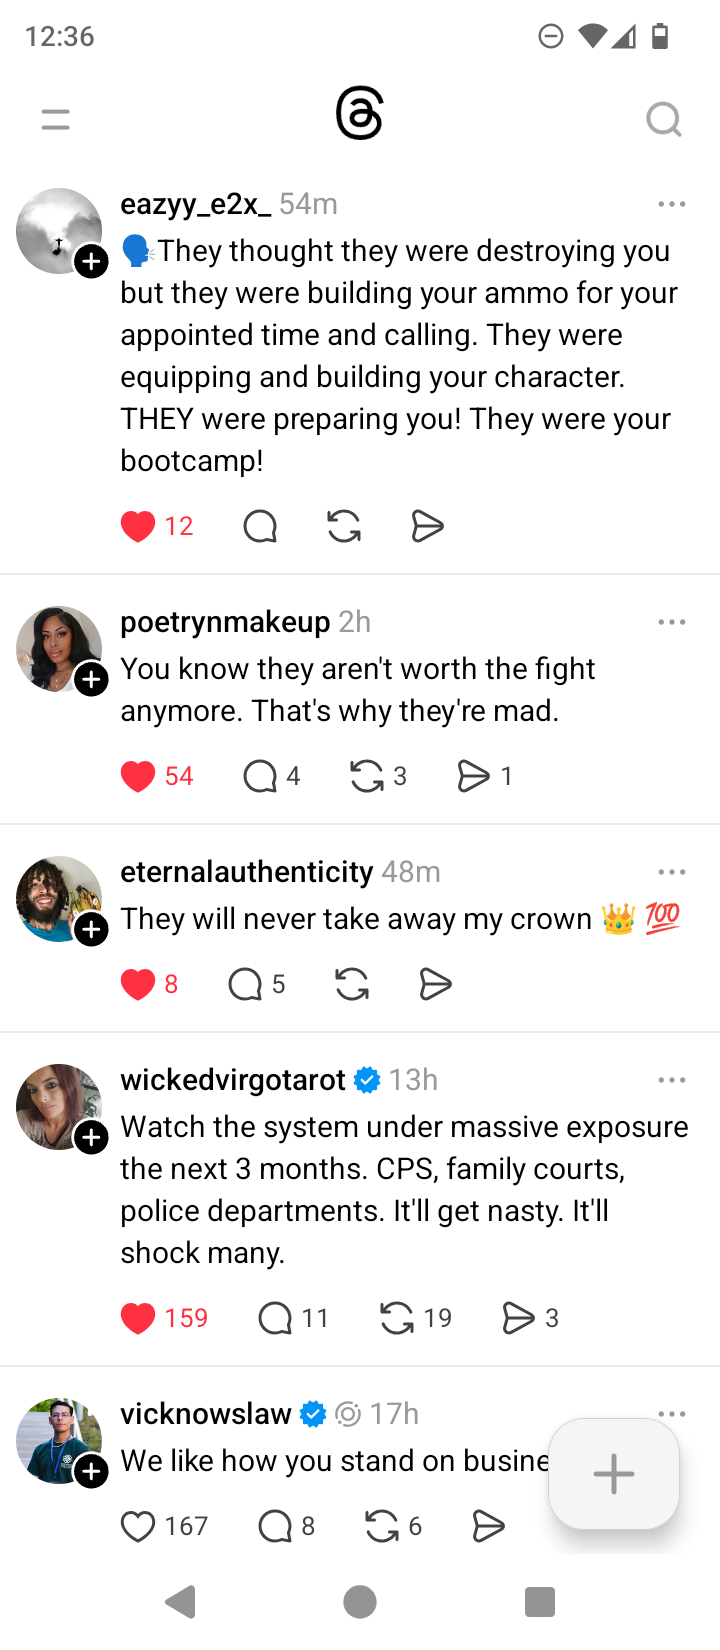The image size is (720, 1650).
Task: Share the wickedvirgotarot post
Action: coord(518,1318)
